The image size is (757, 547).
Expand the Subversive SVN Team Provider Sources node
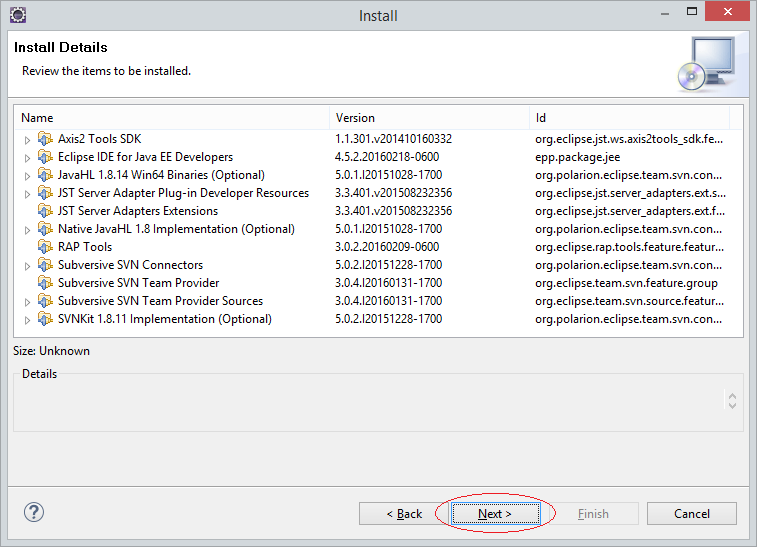point(27,302)
